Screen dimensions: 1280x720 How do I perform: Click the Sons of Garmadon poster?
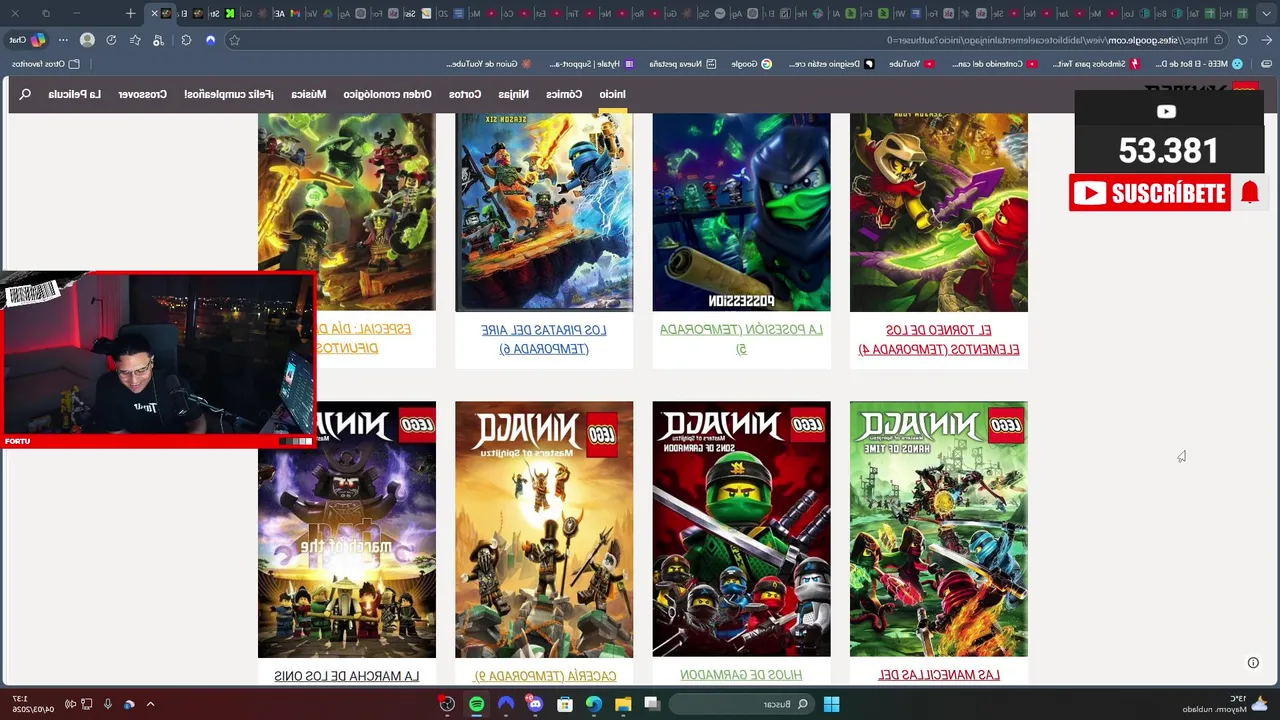(741, 529)
